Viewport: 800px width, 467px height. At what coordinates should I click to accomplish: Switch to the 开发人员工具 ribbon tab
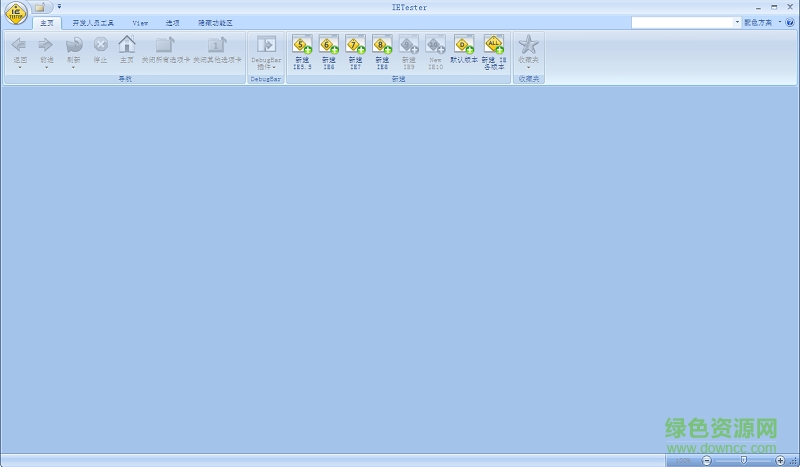click(x=93, y=23)
